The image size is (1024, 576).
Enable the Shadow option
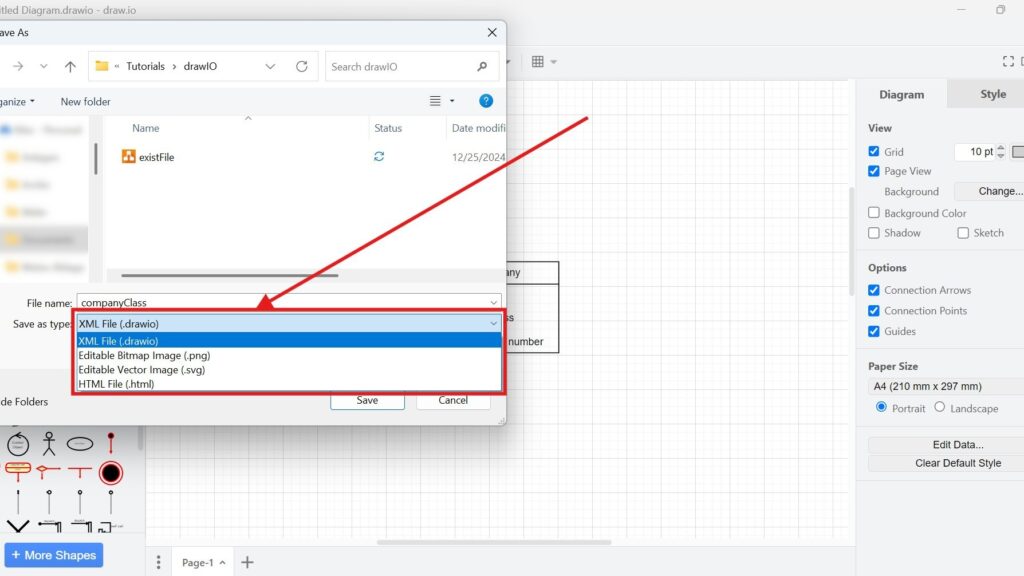(873, 232)
